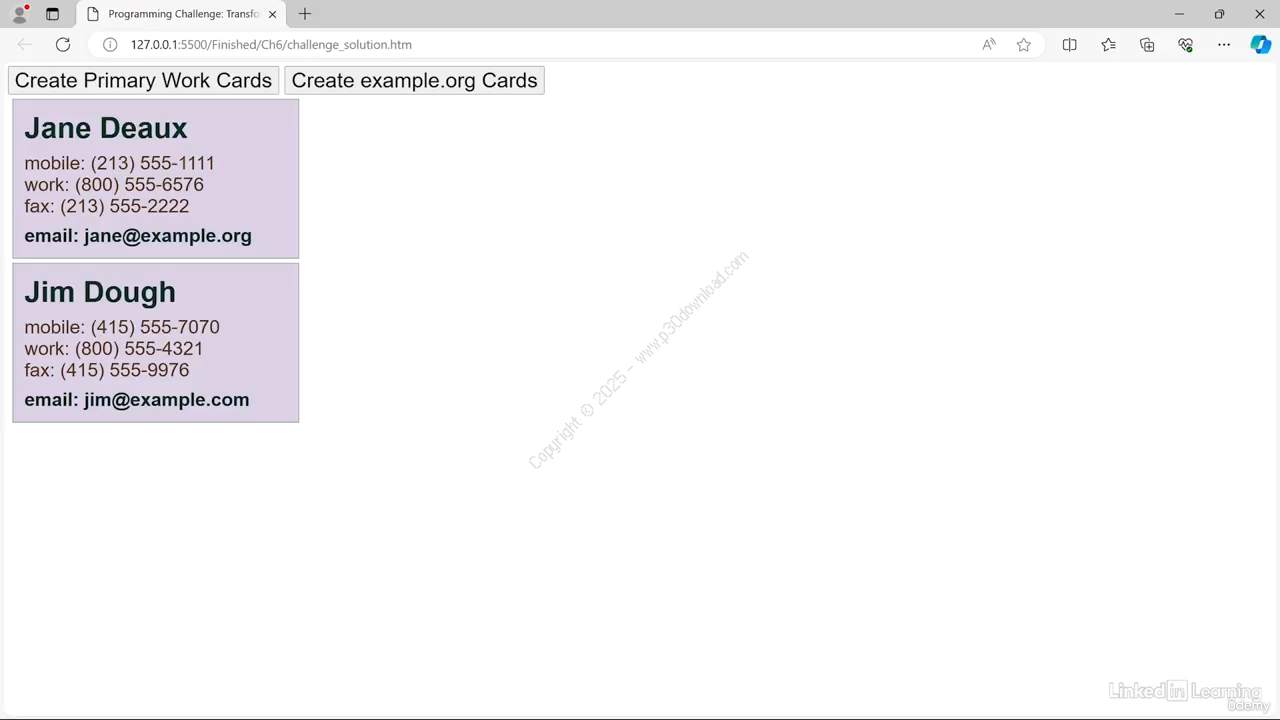Close the Programming Challenge tab
This screenshot has height=720, width=1280.
point(272,14)
